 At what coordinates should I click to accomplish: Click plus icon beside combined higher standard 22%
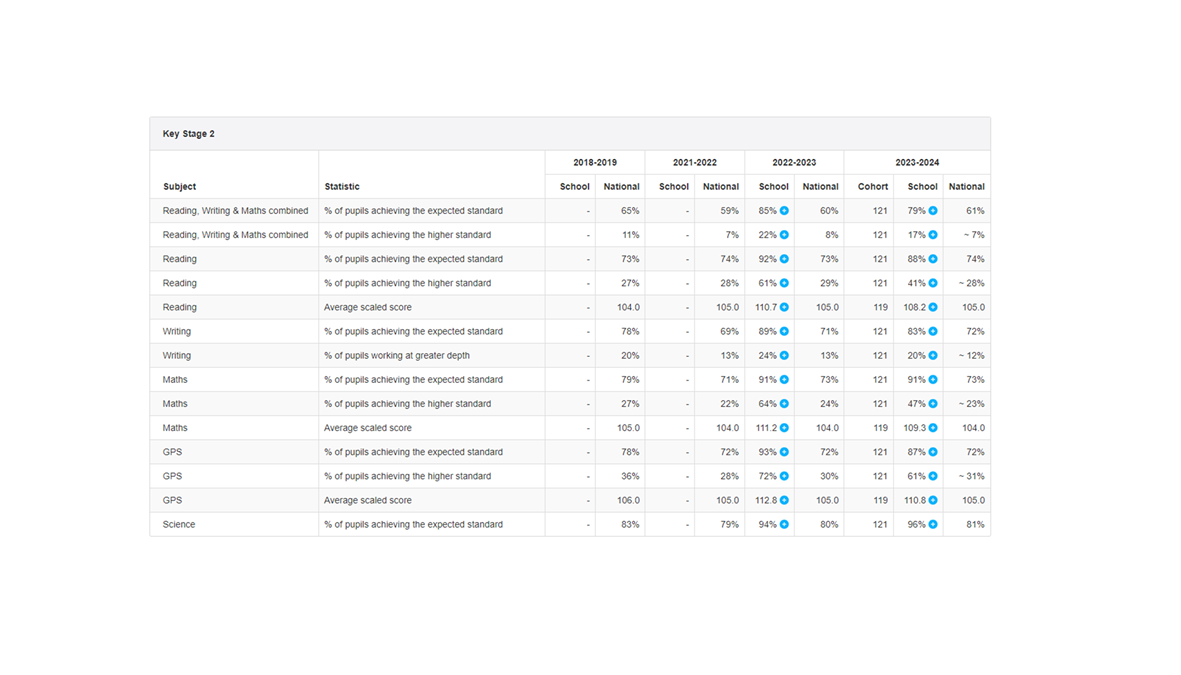pos(784,235)
